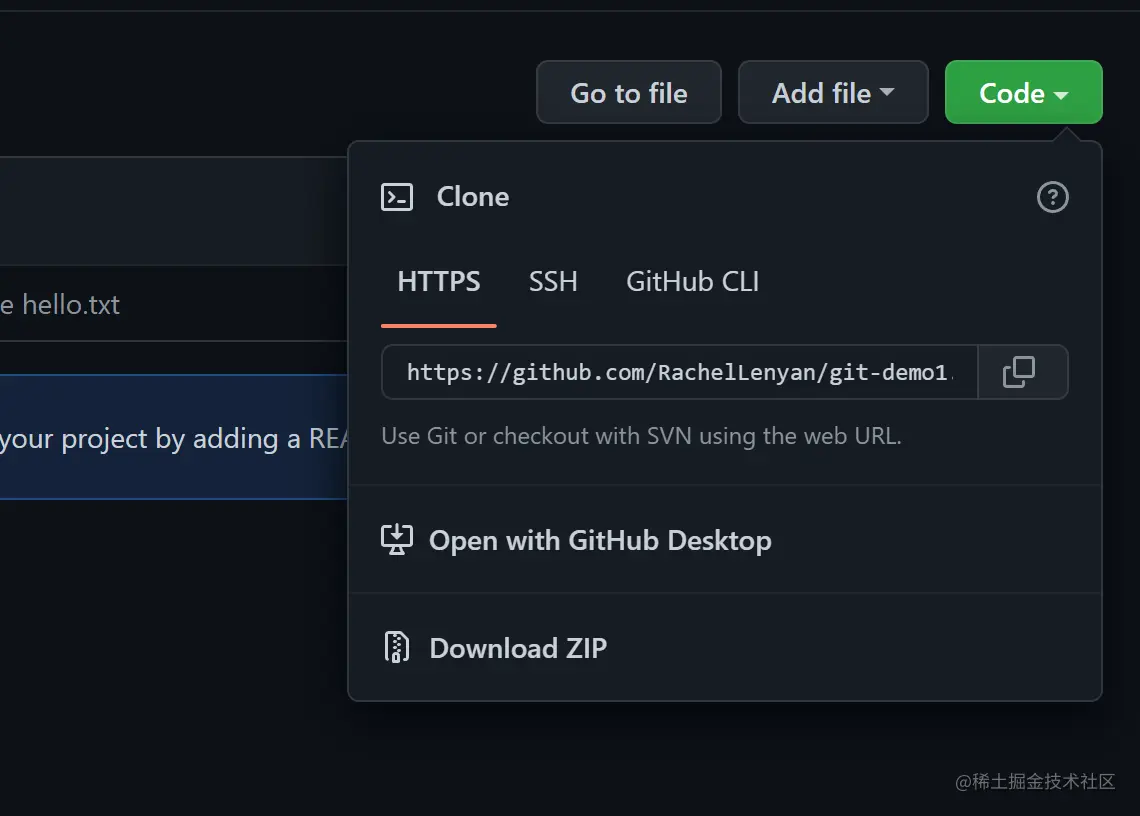Expand the Add file dropdown
This screenshot has width=1140, height=816.
tap(833, 92)
